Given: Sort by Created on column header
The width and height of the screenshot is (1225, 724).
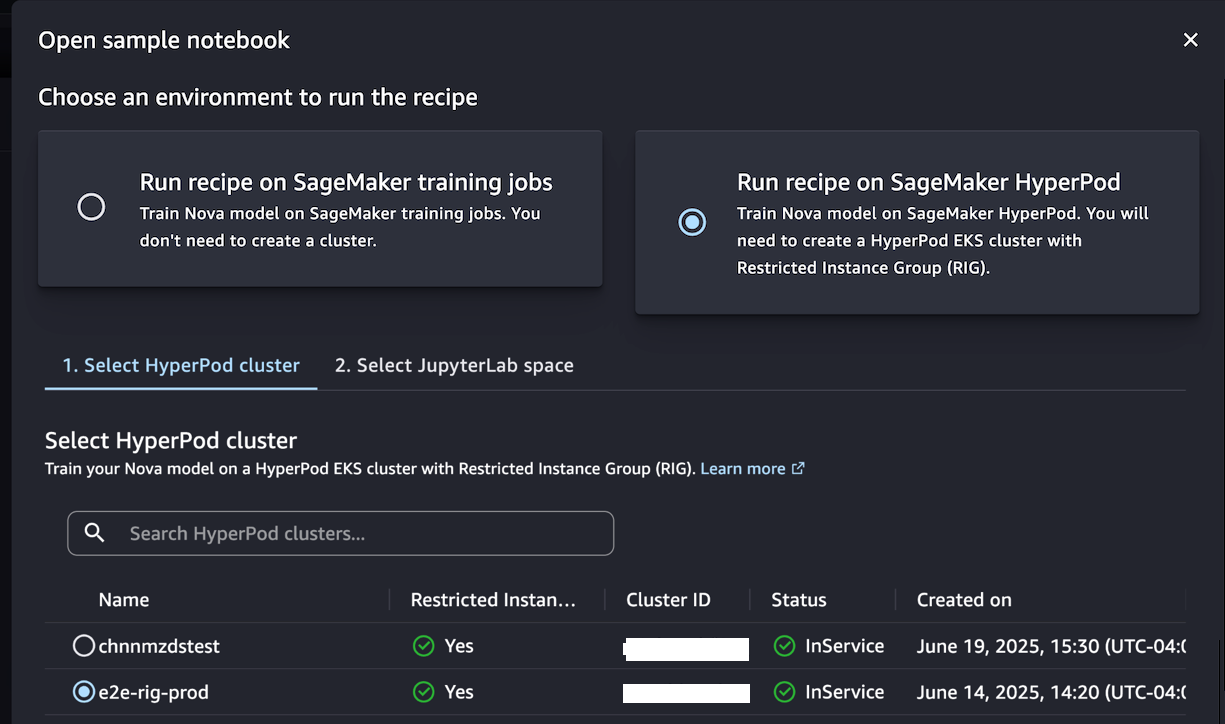Looking at the screenshot, I should pyautogui.click(x=964, y=600).
